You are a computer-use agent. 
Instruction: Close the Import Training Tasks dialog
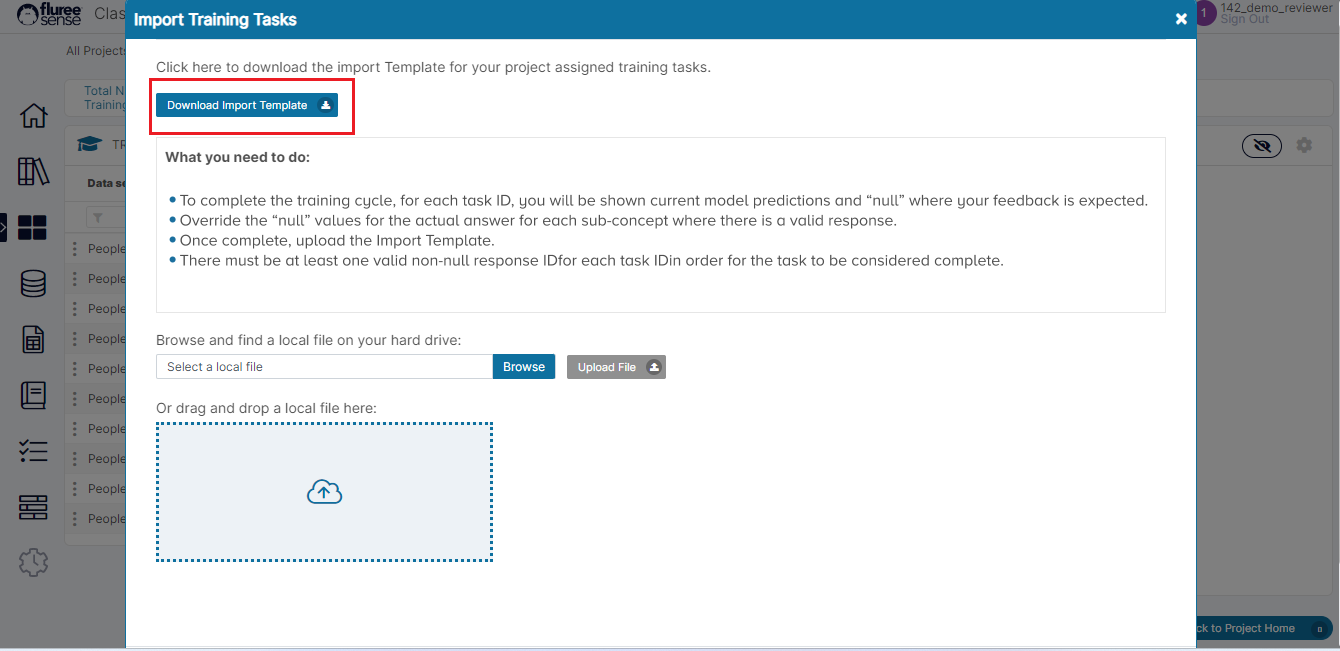point(1181,19)
